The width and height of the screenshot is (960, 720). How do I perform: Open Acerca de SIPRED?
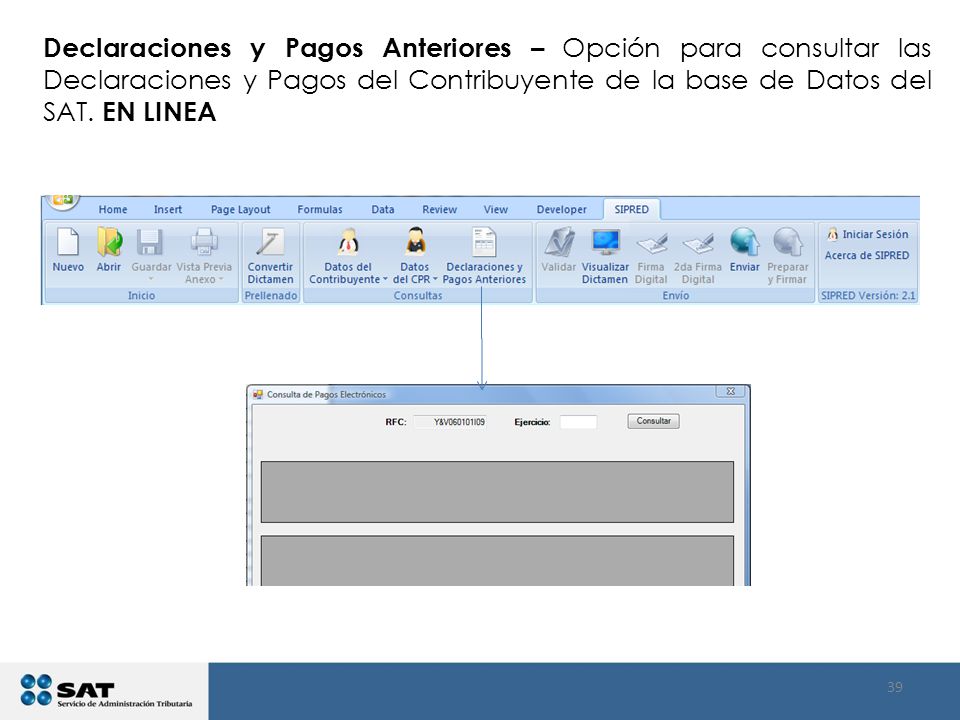pos(867,255)
